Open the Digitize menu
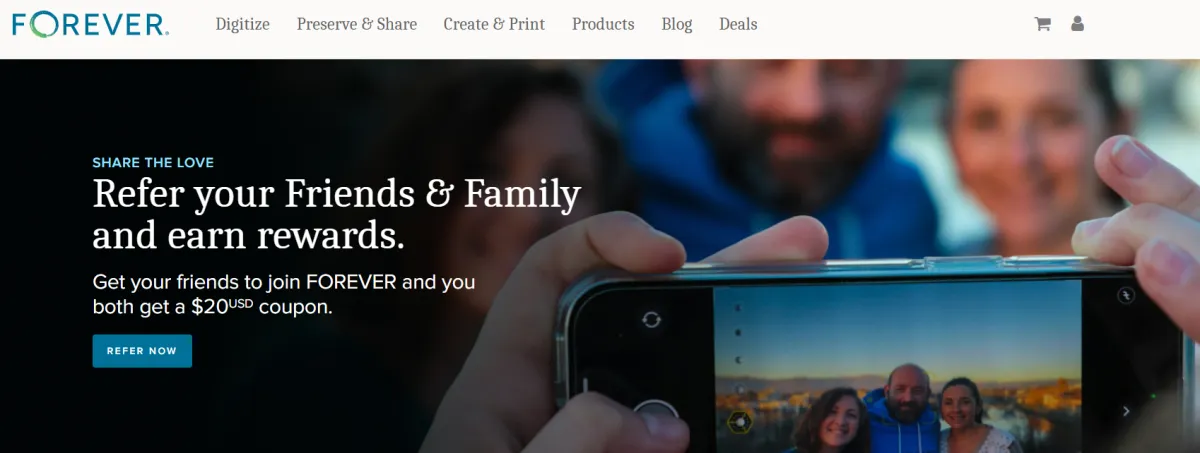 (243, 24)
